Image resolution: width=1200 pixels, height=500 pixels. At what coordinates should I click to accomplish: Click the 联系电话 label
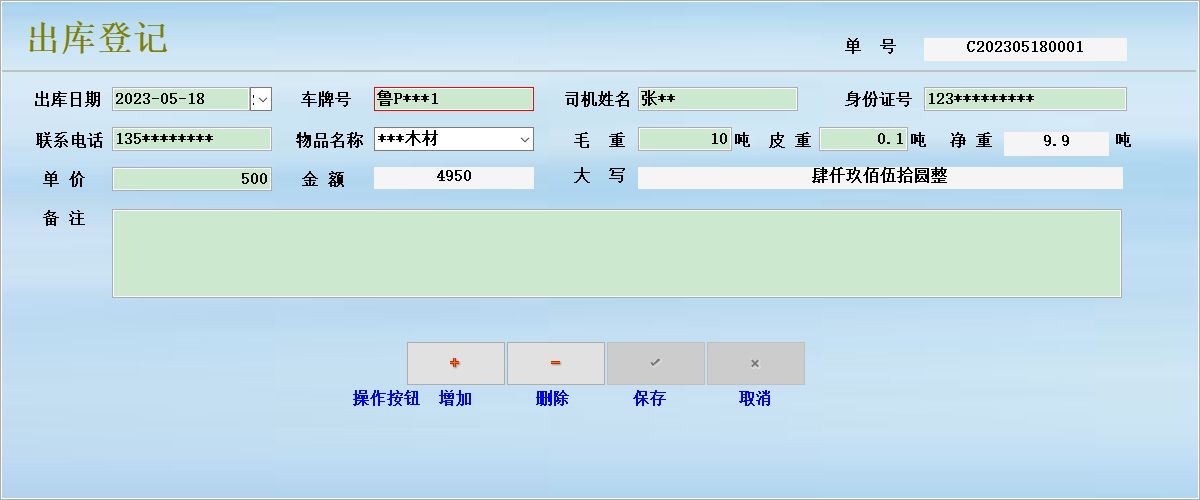coord(69,140)
